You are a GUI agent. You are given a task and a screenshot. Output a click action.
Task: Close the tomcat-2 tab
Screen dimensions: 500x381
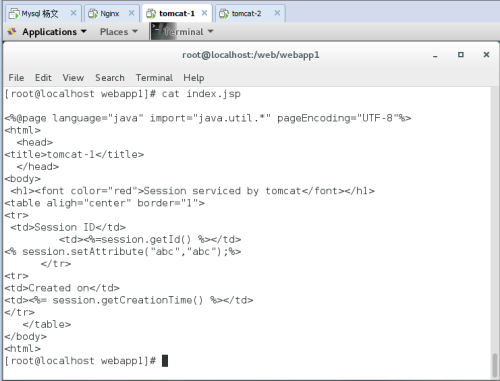[x=277, y=13]
